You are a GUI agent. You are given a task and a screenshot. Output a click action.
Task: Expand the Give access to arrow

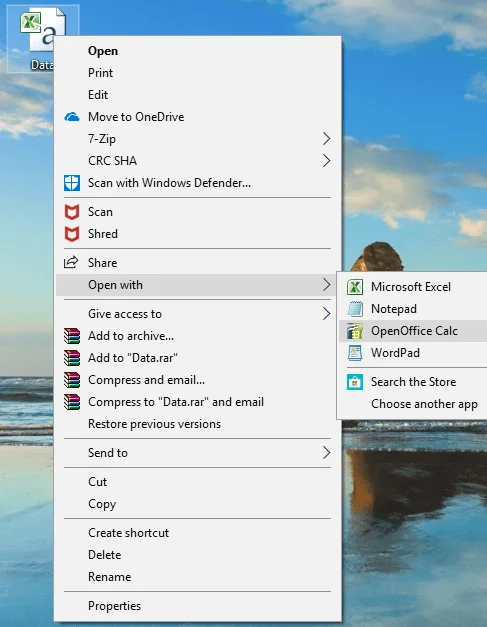coord(327,314)
